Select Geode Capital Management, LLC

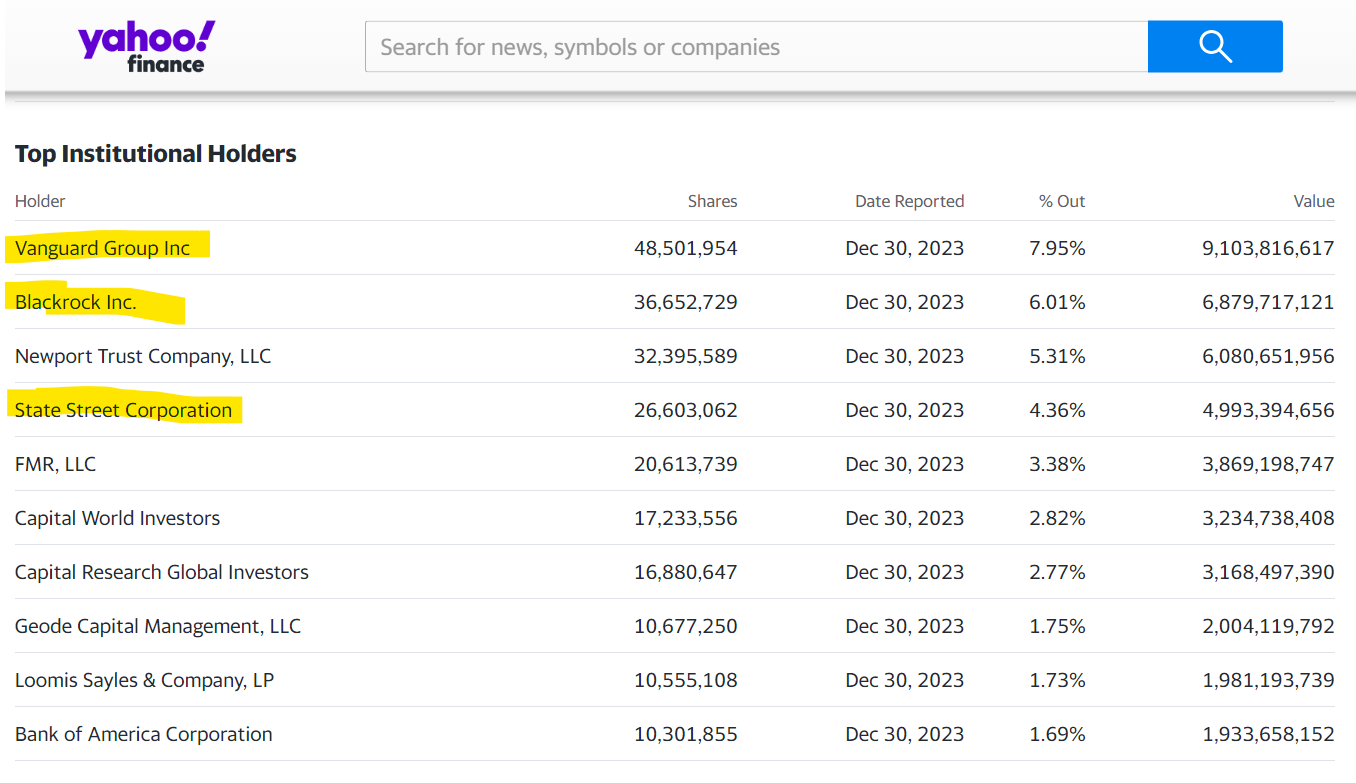(x=158, y=626)
